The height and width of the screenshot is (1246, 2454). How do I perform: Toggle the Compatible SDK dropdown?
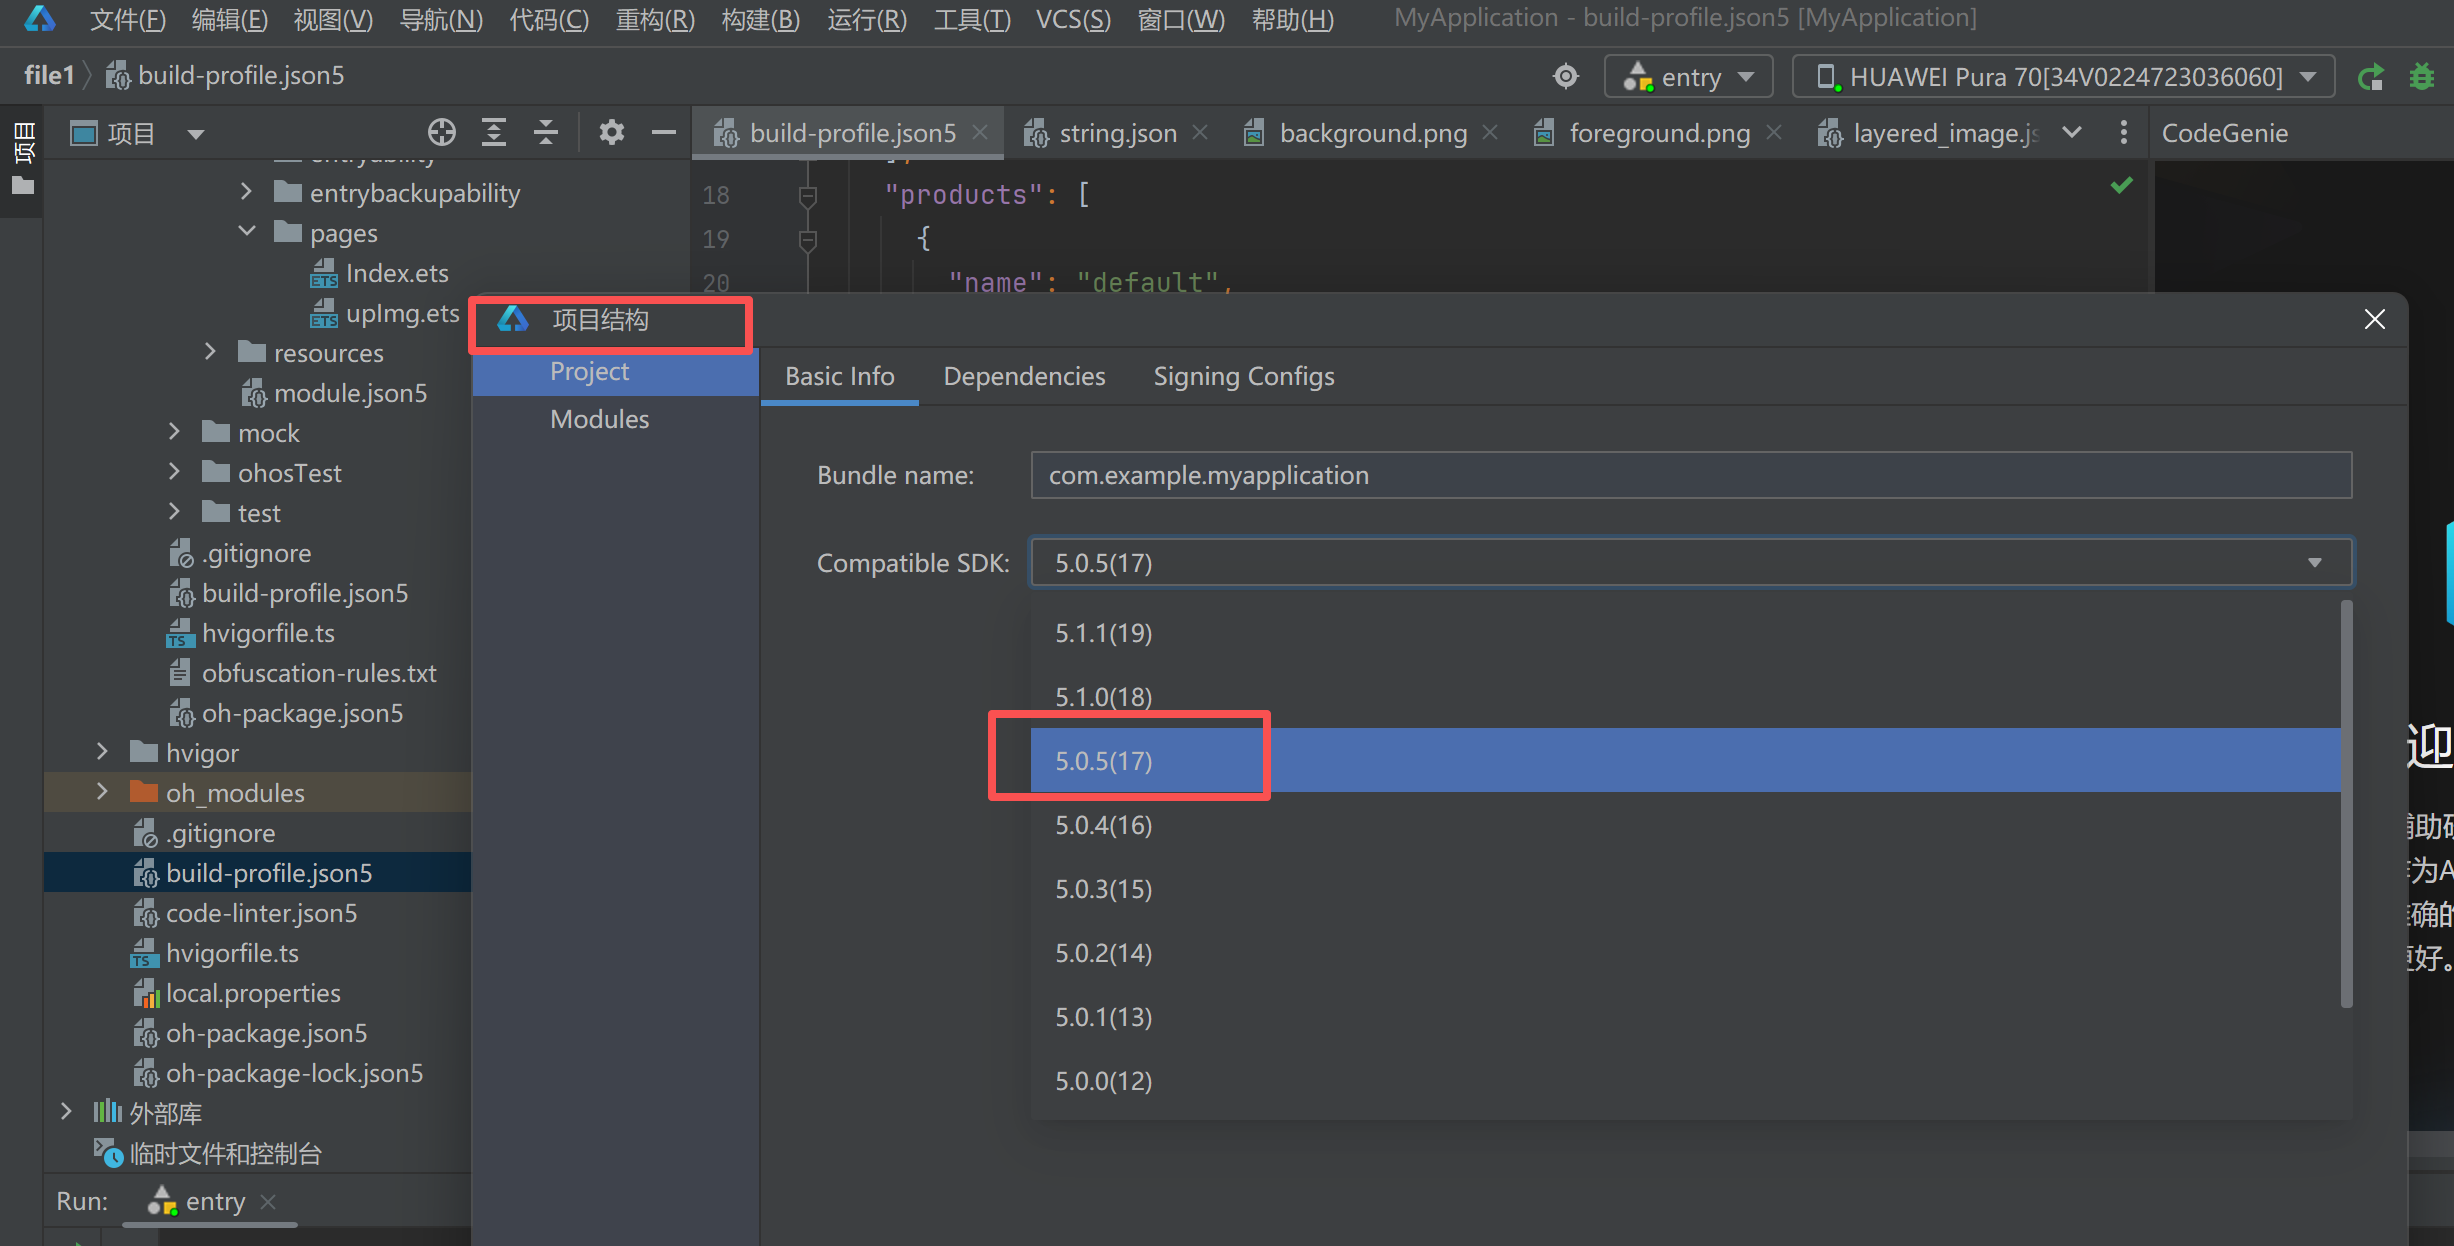1691,563
